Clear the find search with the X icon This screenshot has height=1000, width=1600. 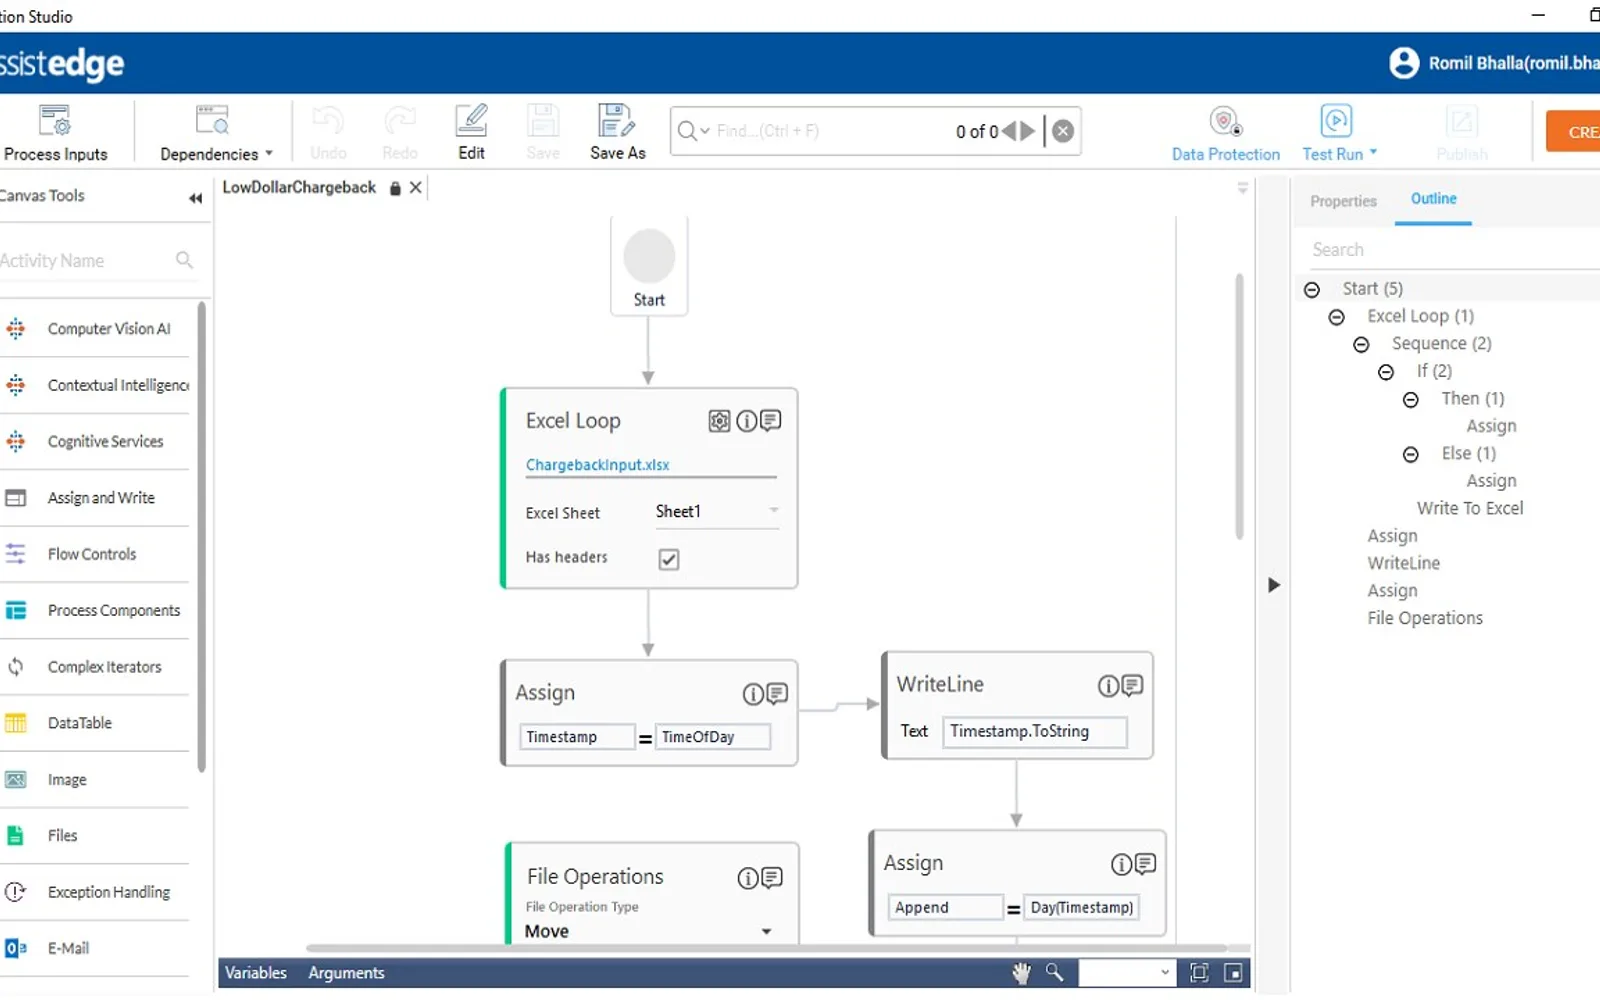coord(1063,131)
